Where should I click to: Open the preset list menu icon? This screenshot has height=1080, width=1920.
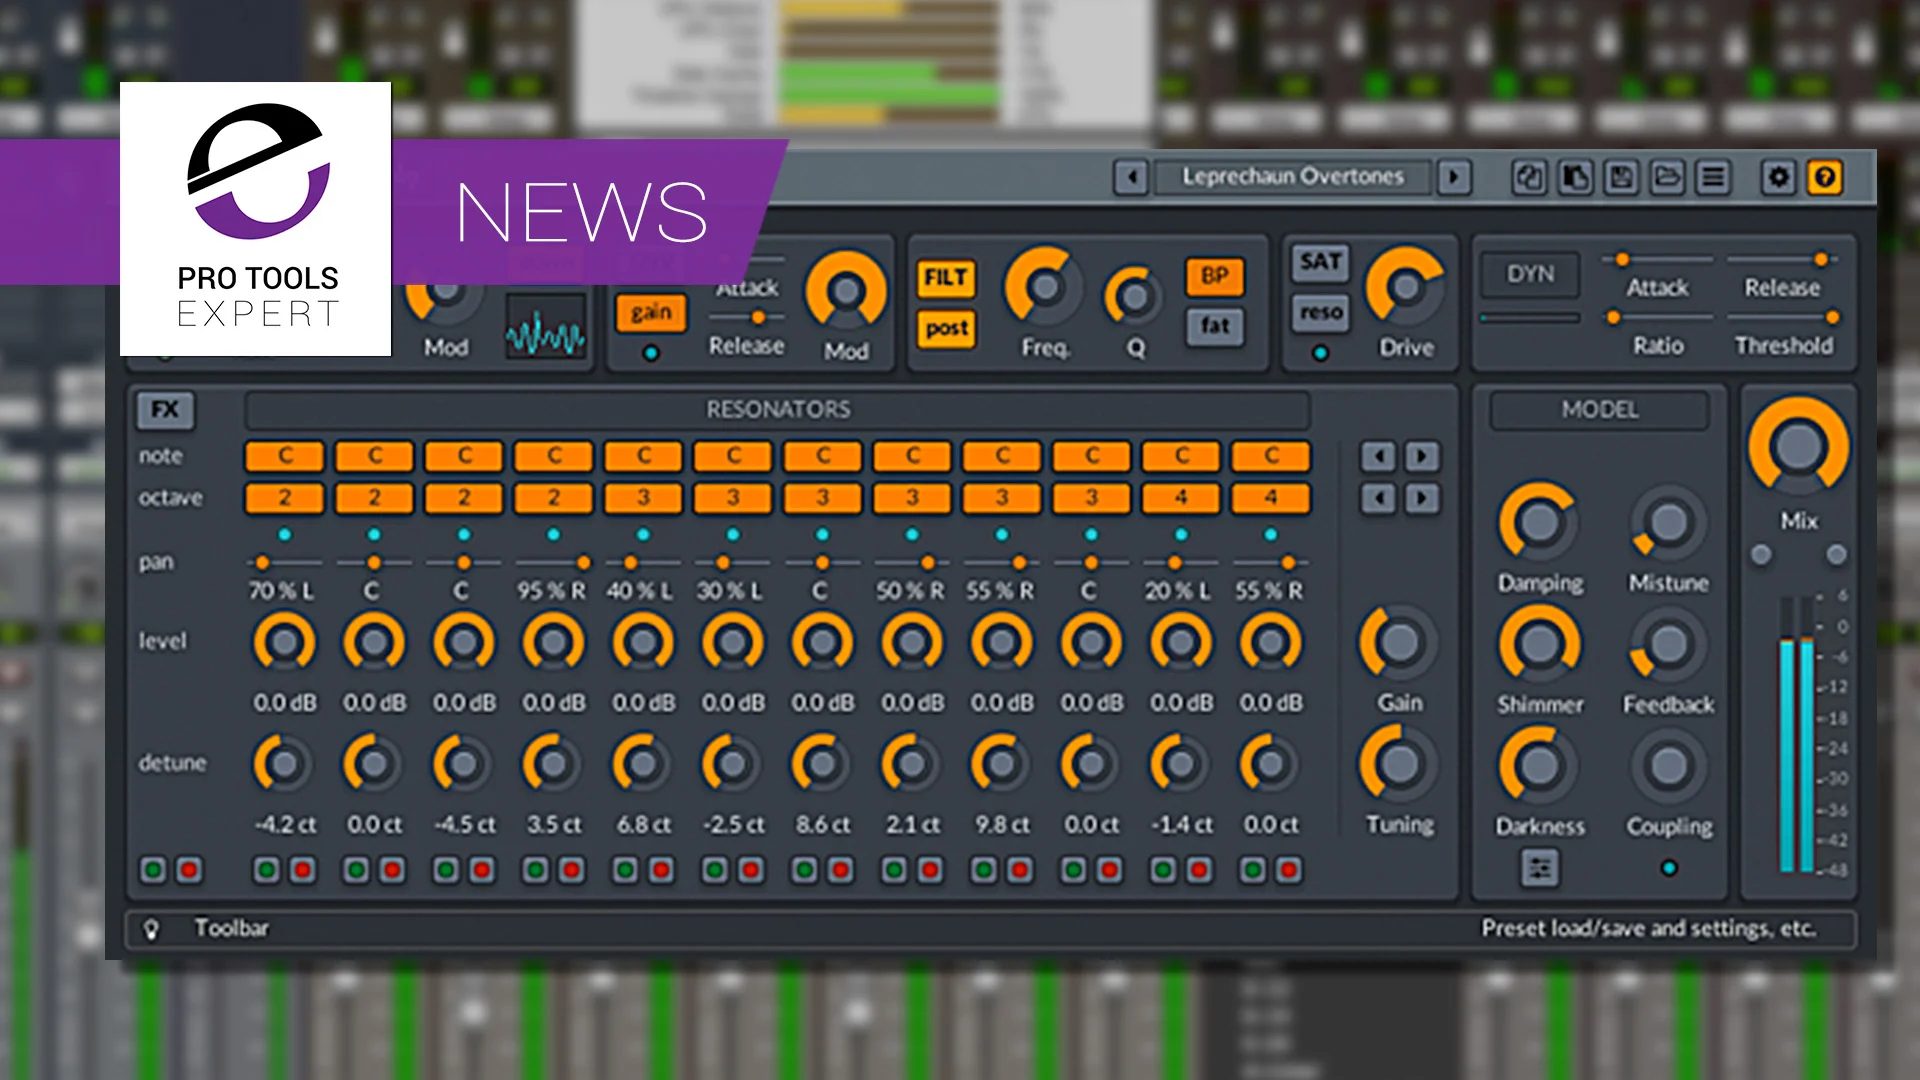point(1713,178)
